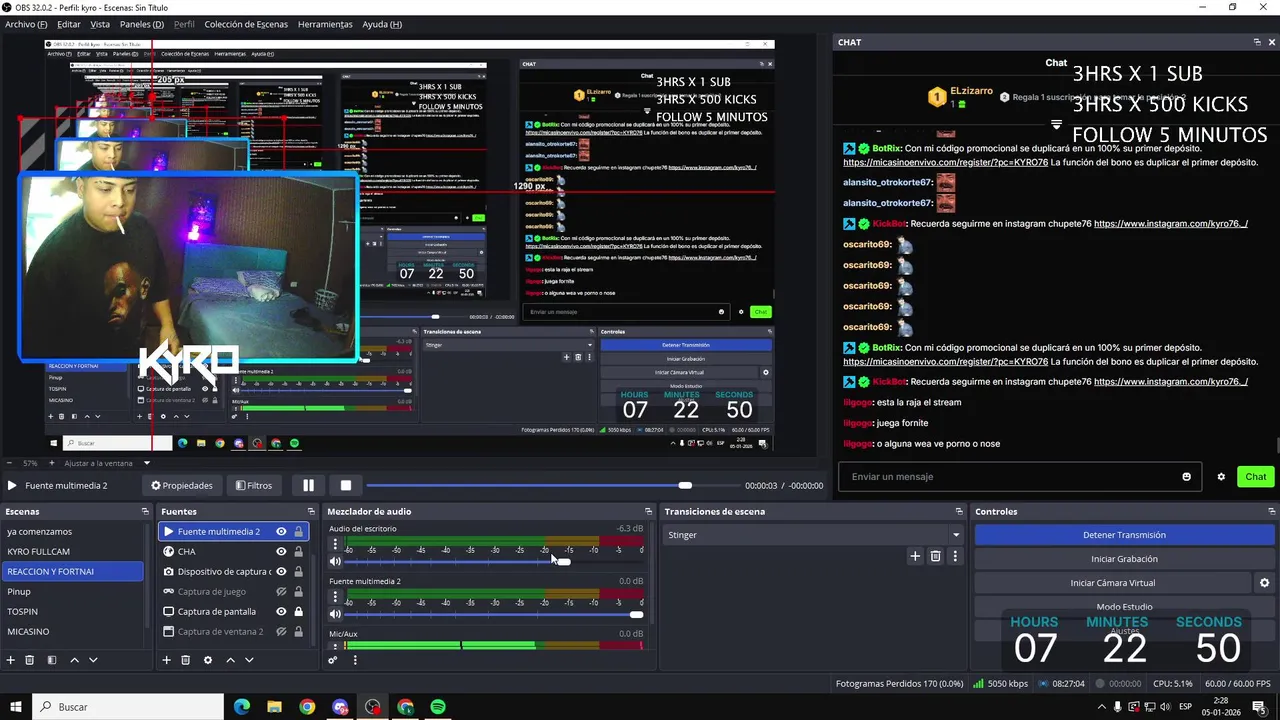Open Spotify from the taskbar

click(x=438, y=707)
